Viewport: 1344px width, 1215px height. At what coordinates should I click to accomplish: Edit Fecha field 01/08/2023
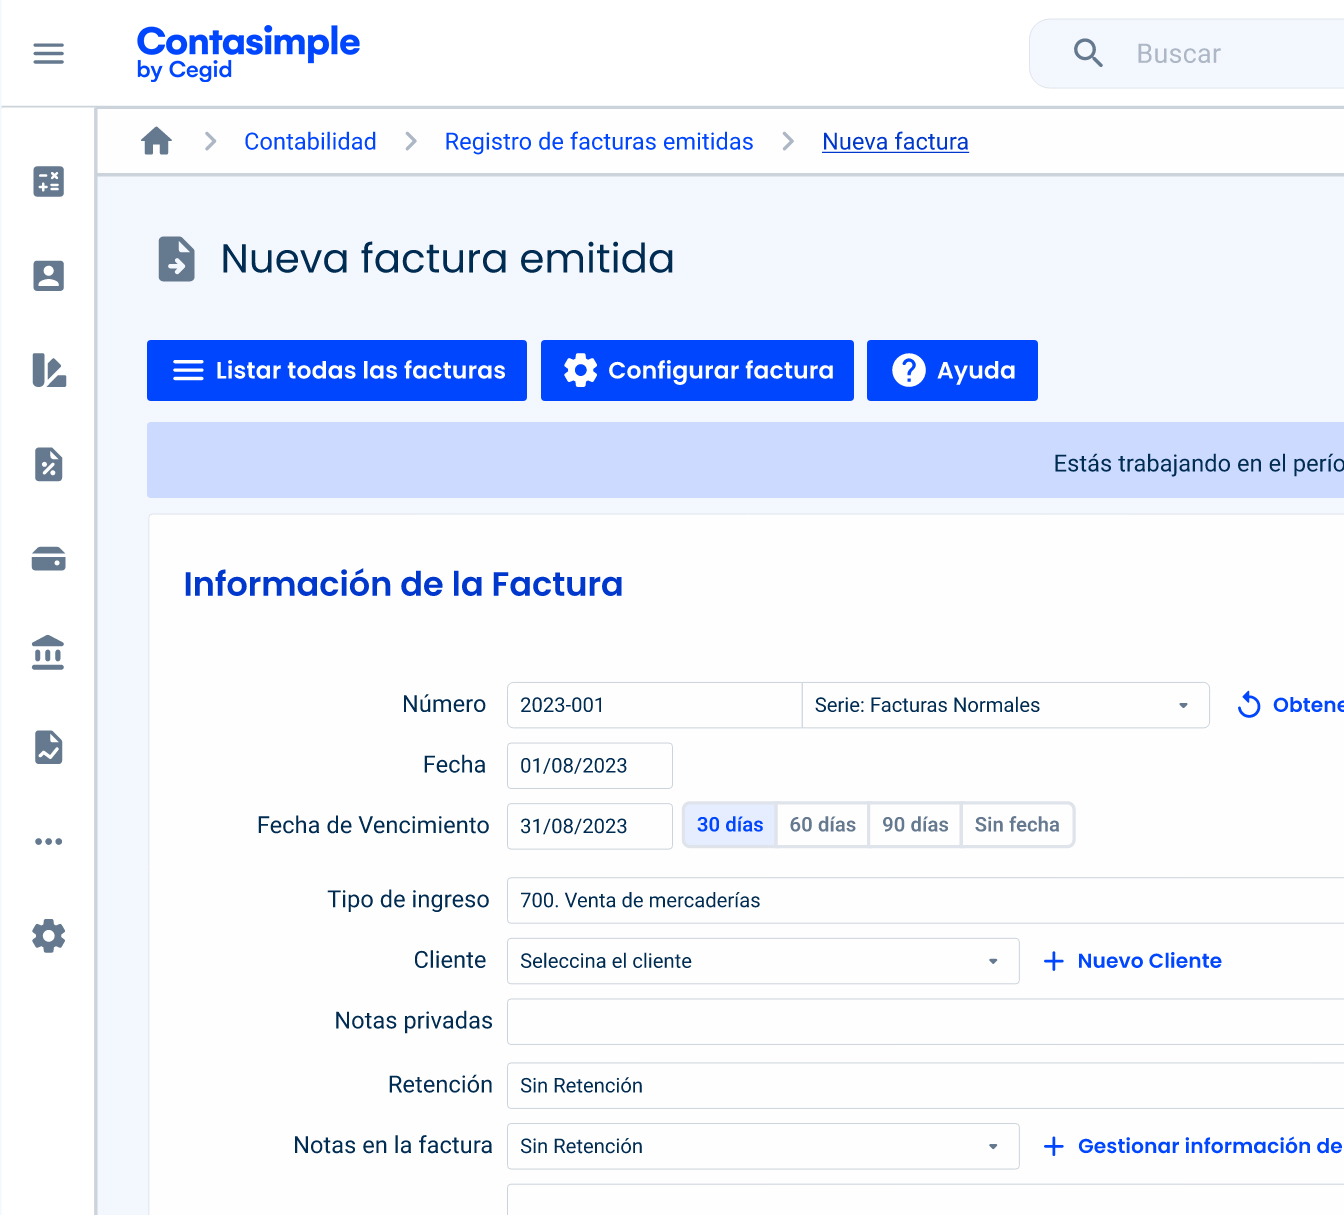[x=590, y=766]
